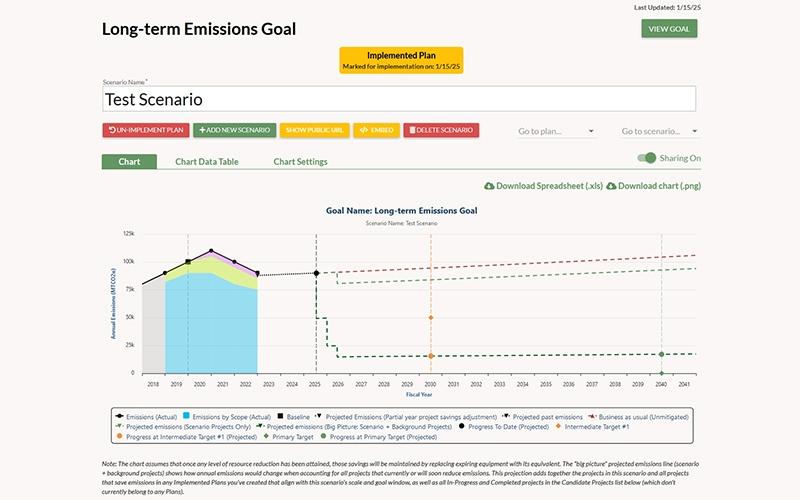Click orange Progress at Intermediate Target circle swatch

point(119,436)
